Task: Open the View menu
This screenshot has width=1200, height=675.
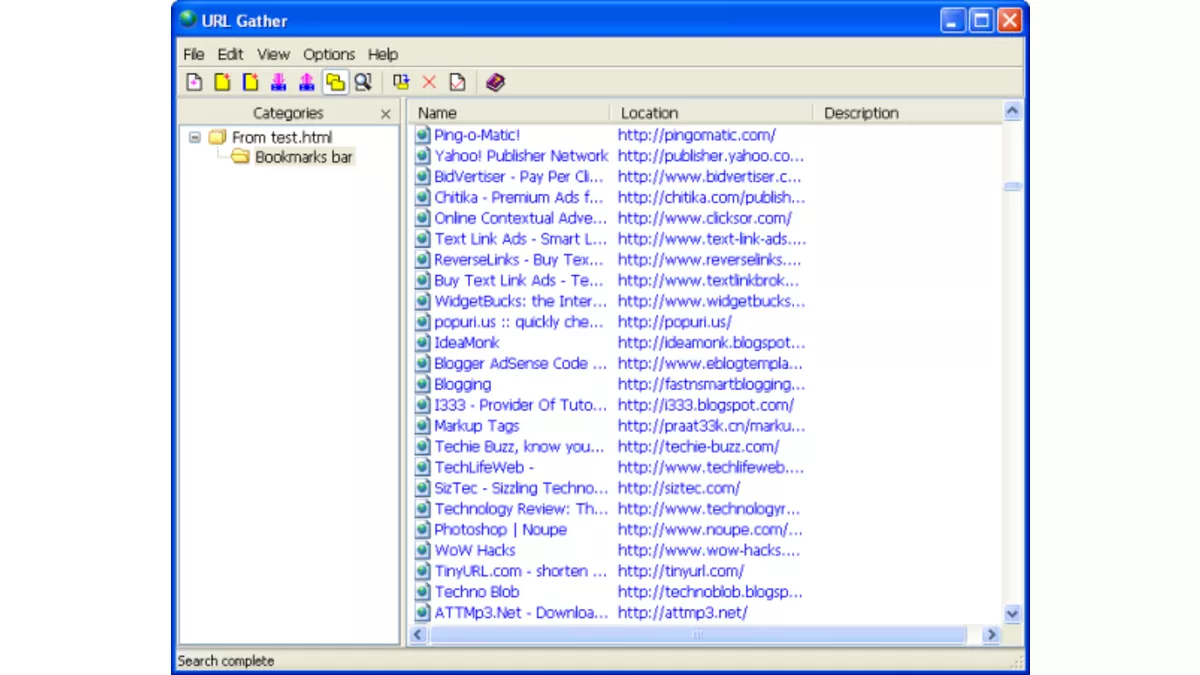Action: (273, 54)
